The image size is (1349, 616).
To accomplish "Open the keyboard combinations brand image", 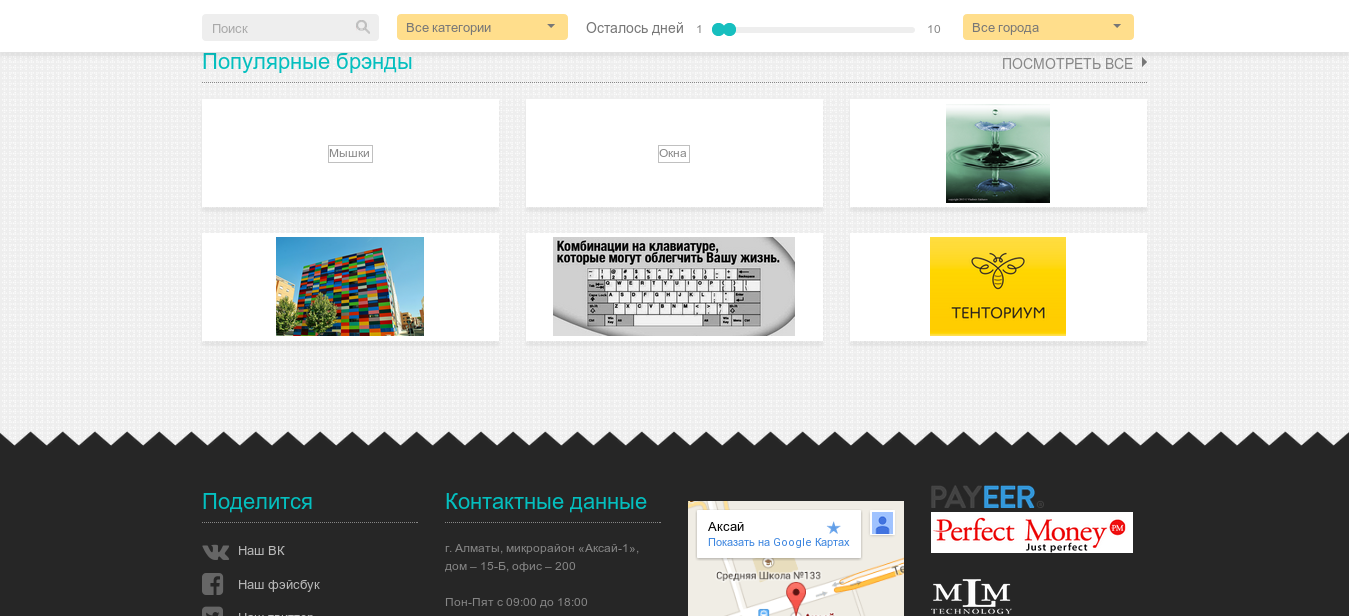I will [674, 286].
